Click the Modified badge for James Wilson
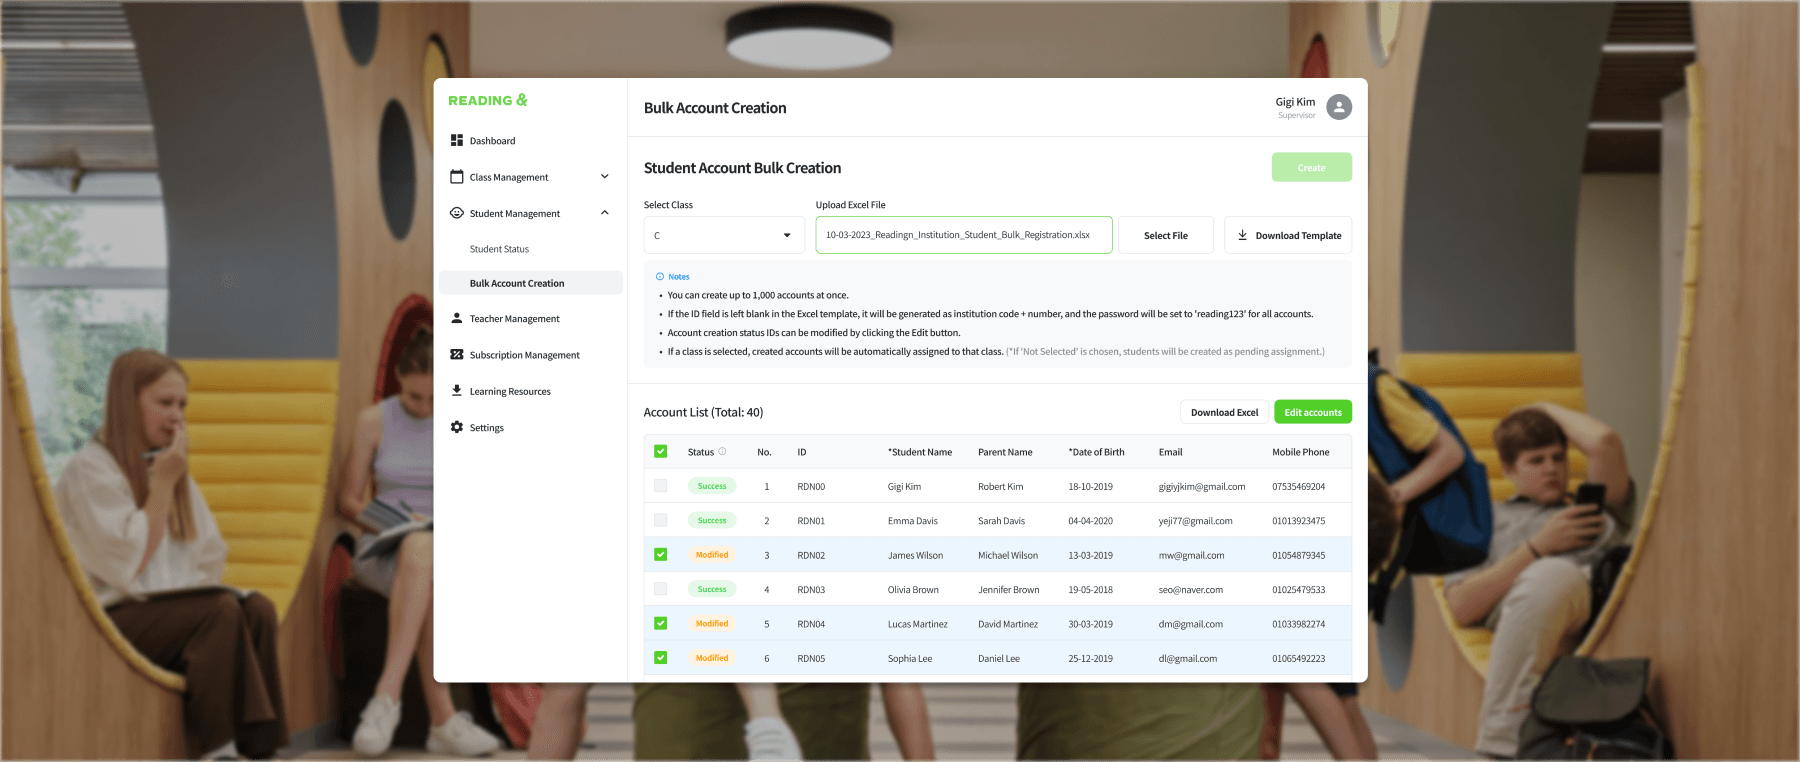This screenshot has width=1800, height=762. (712, 555)
